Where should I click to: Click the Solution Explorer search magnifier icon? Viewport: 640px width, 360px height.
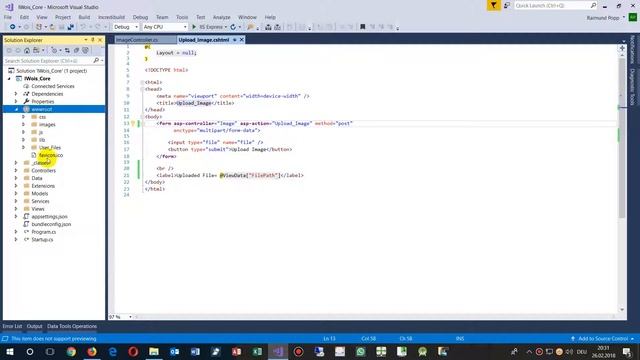coord(96,60)
